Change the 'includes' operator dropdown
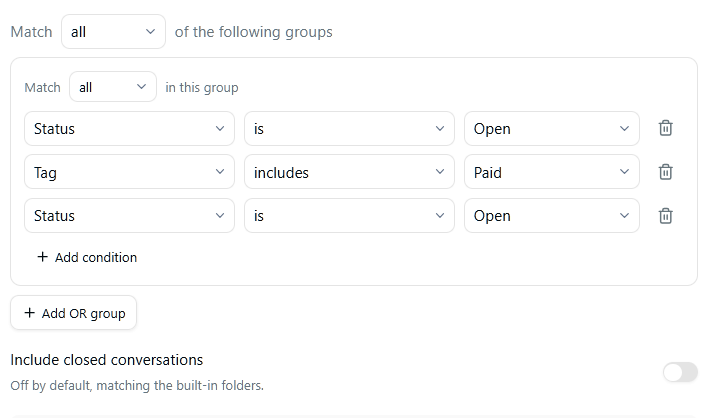711x418 pixels. [349, 172]
